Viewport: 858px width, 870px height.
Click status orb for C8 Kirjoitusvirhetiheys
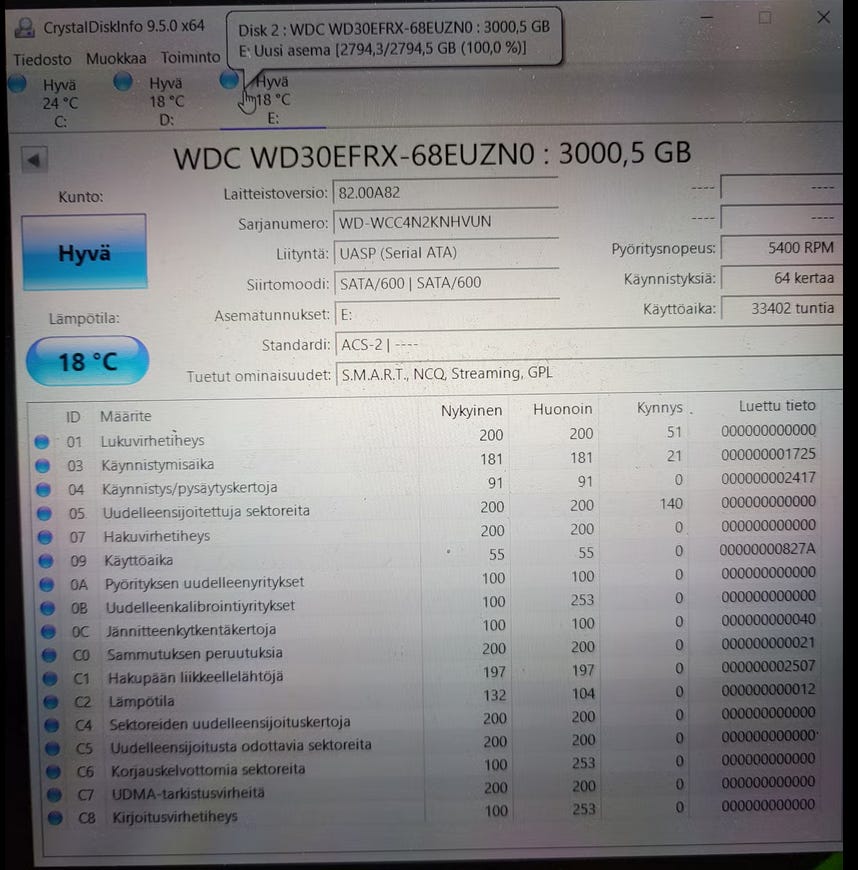55,818
